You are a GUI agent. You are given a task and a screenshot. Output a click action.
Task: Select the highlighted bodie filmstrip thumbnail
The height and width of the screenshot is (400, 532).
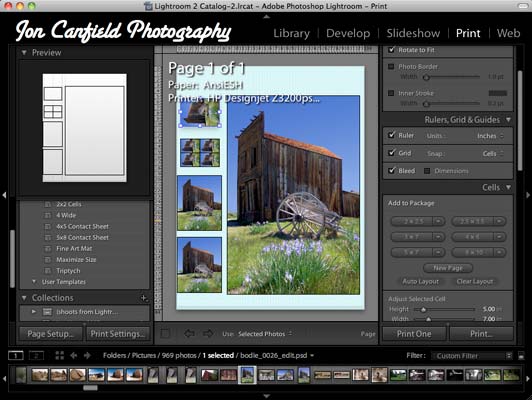click(247, 375)
